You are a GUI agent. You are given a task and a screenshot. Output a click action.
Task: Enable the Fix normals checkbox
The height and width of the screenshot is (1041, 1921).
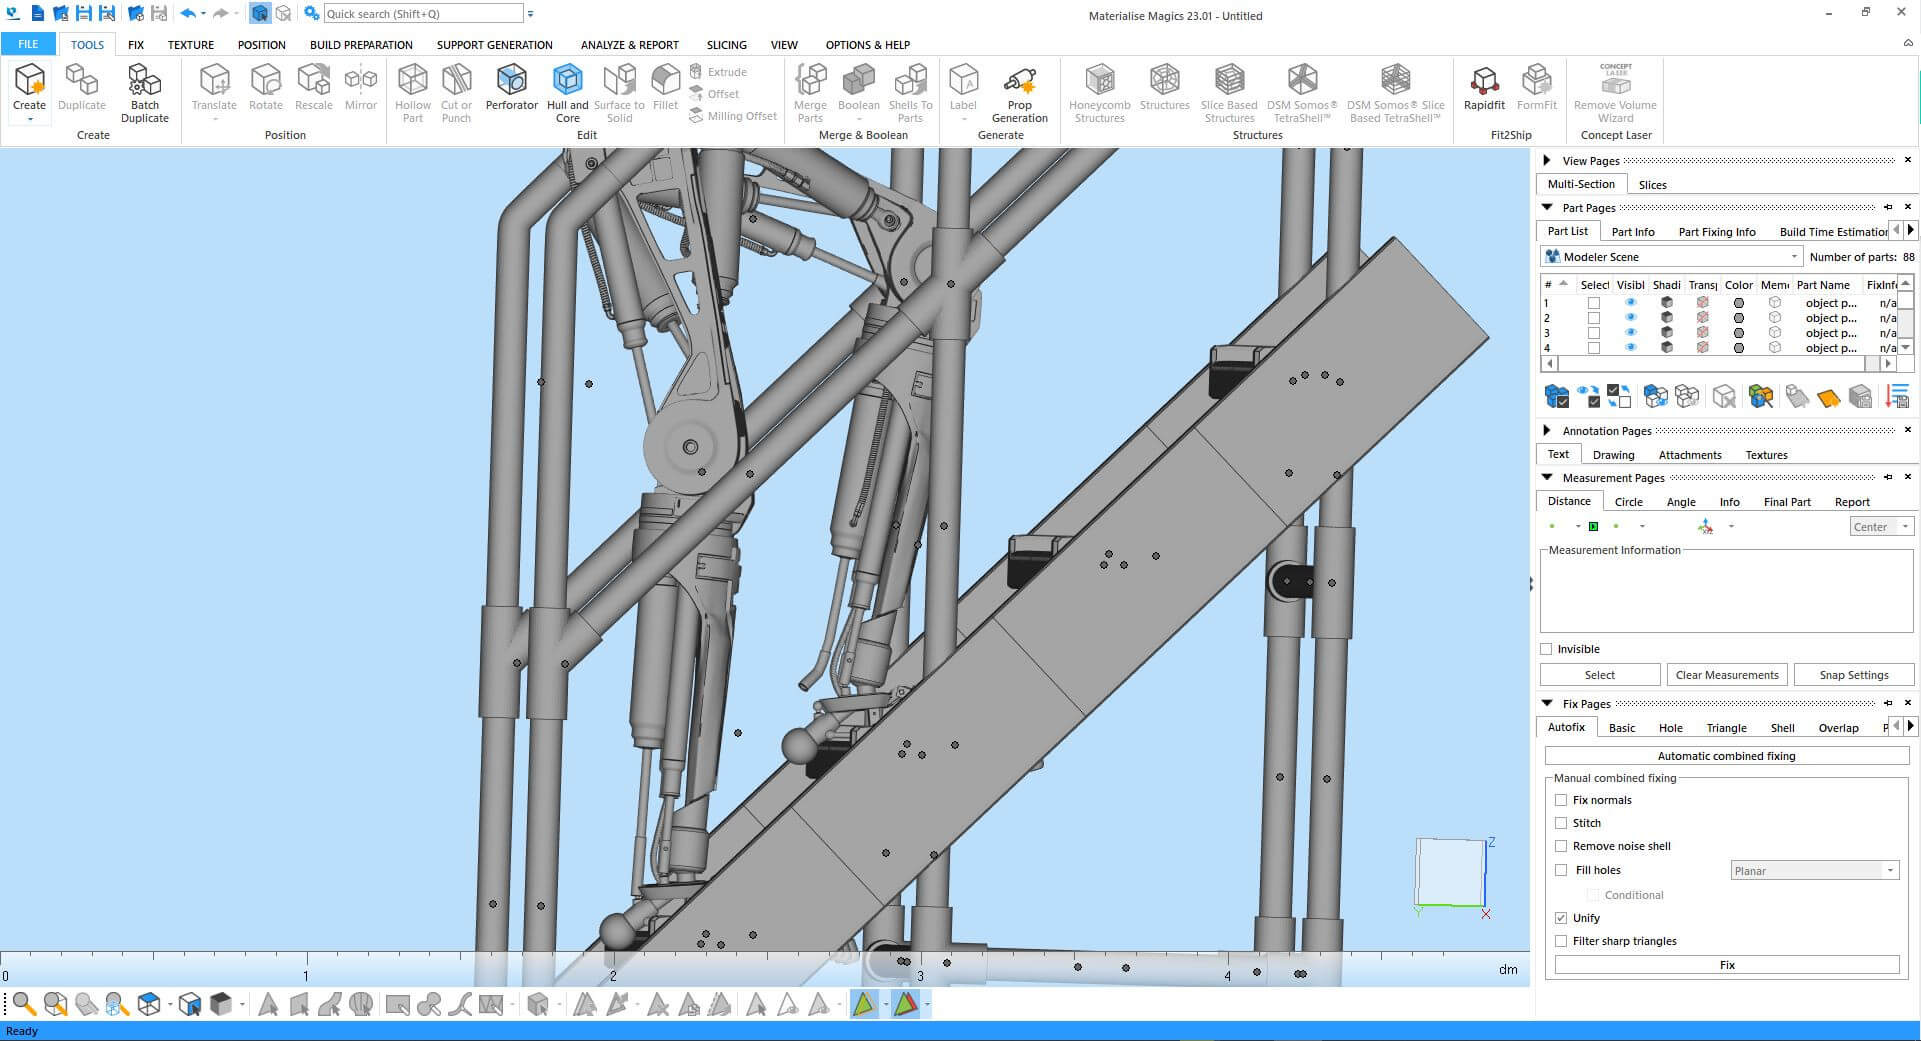click(1561, 800)
